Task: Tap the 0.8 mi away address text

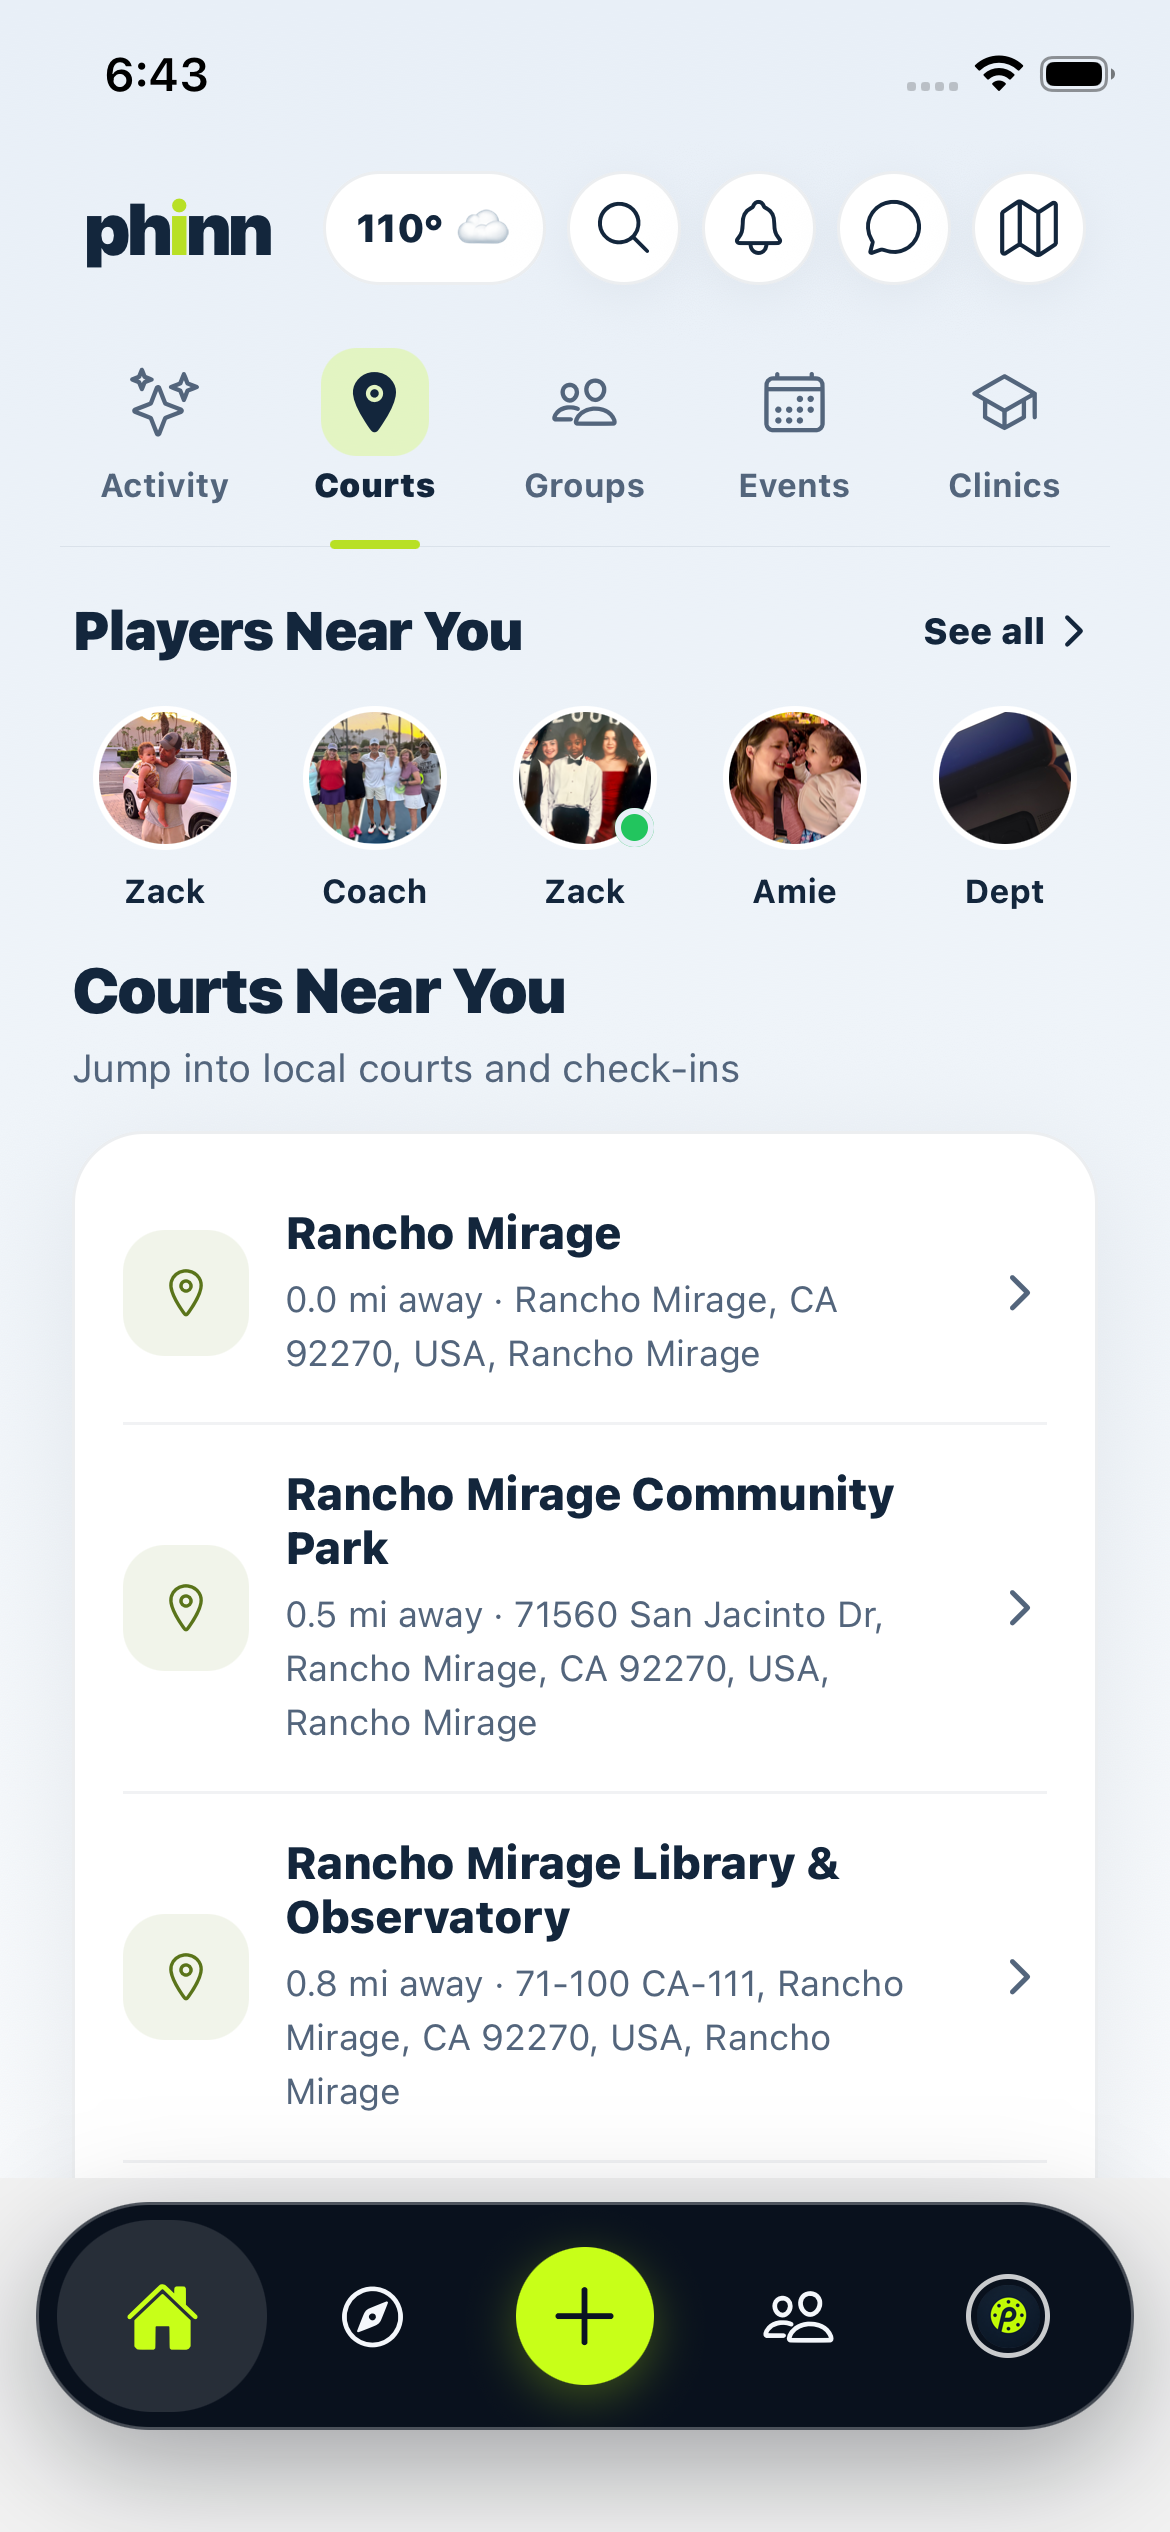Action: [x=594, y=2037]
